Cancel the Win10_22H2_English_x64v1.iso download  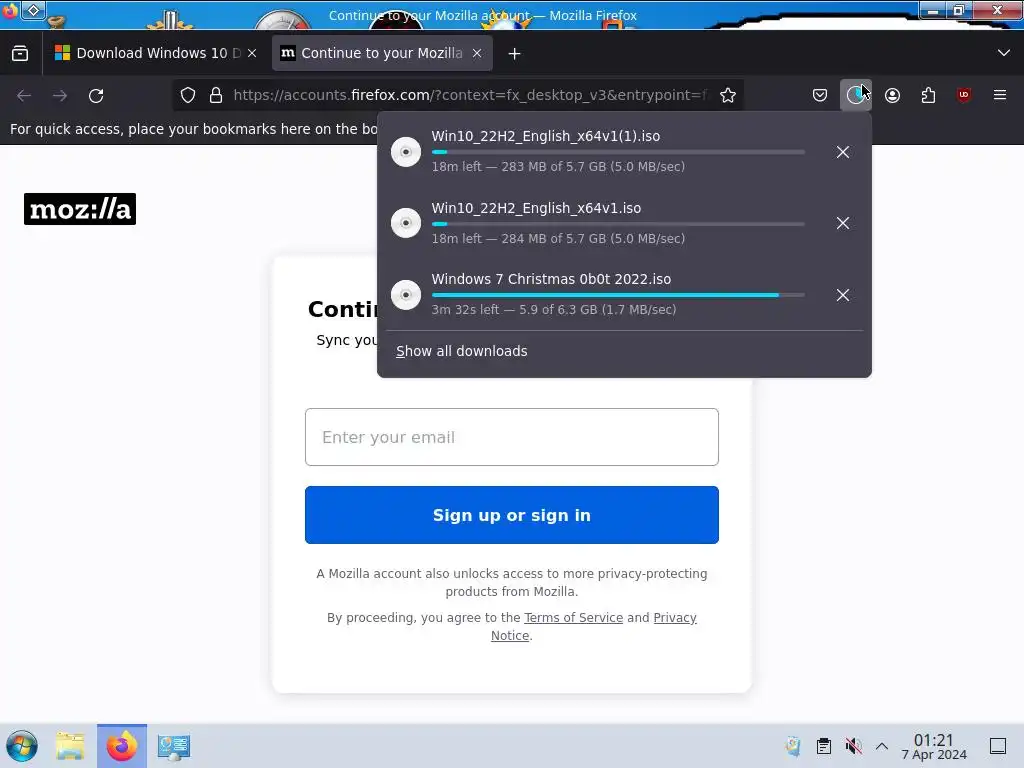click(x=843, y=223)
